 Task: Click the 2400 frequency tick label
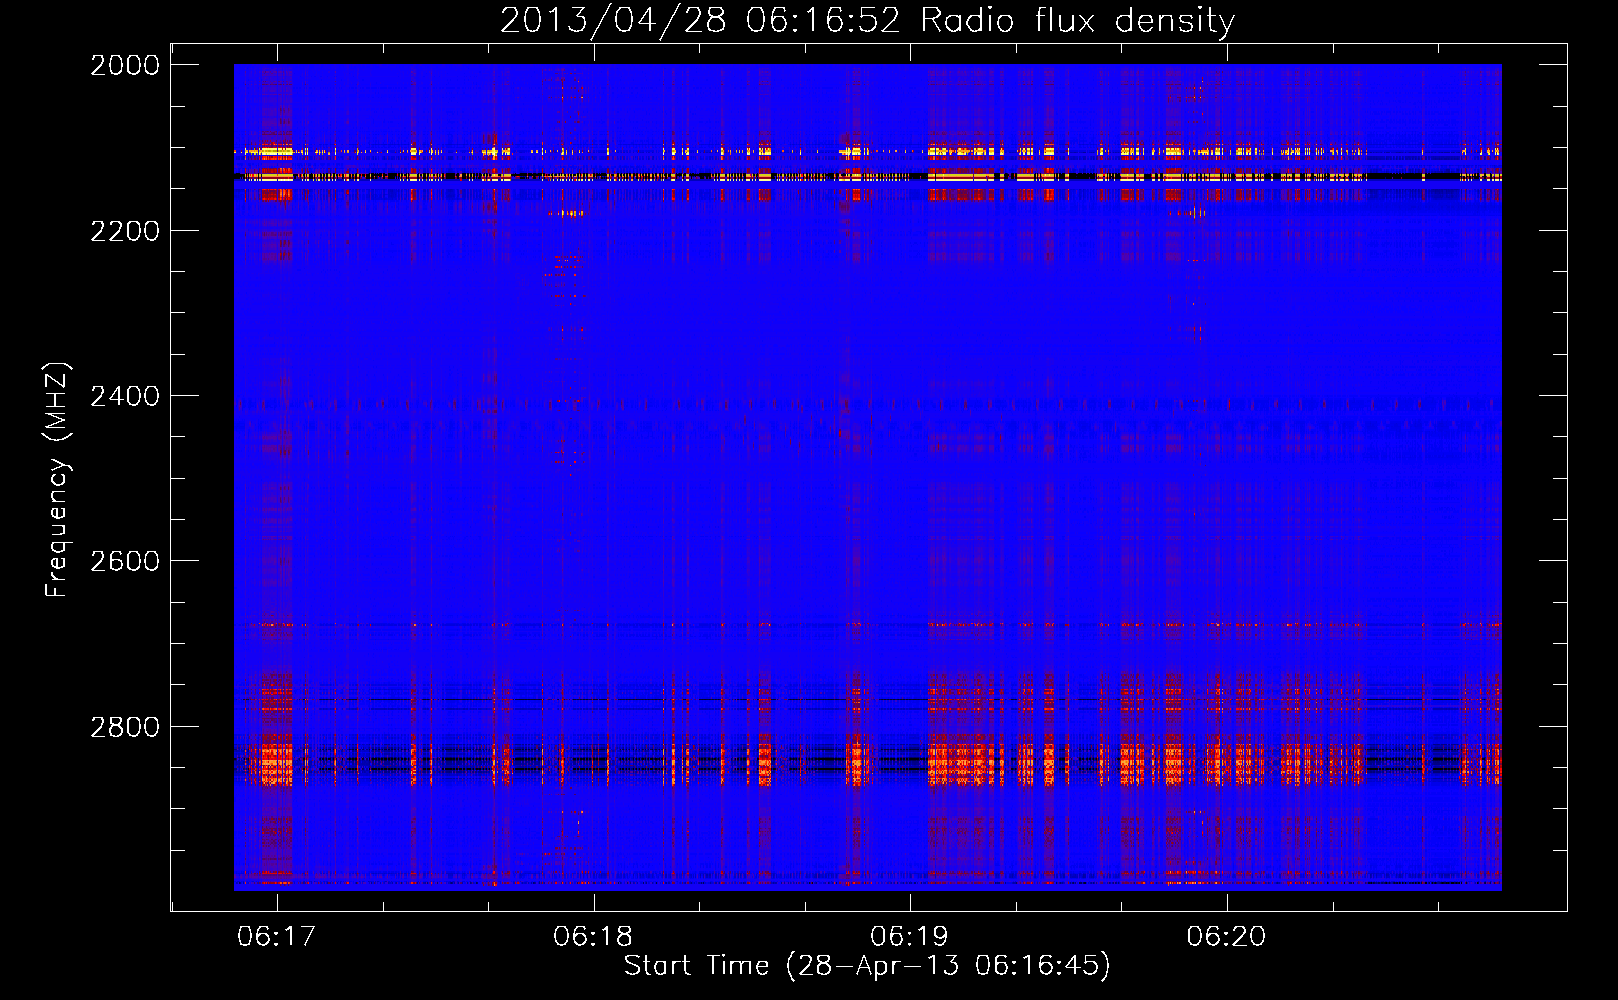click(x=125, y=396)
